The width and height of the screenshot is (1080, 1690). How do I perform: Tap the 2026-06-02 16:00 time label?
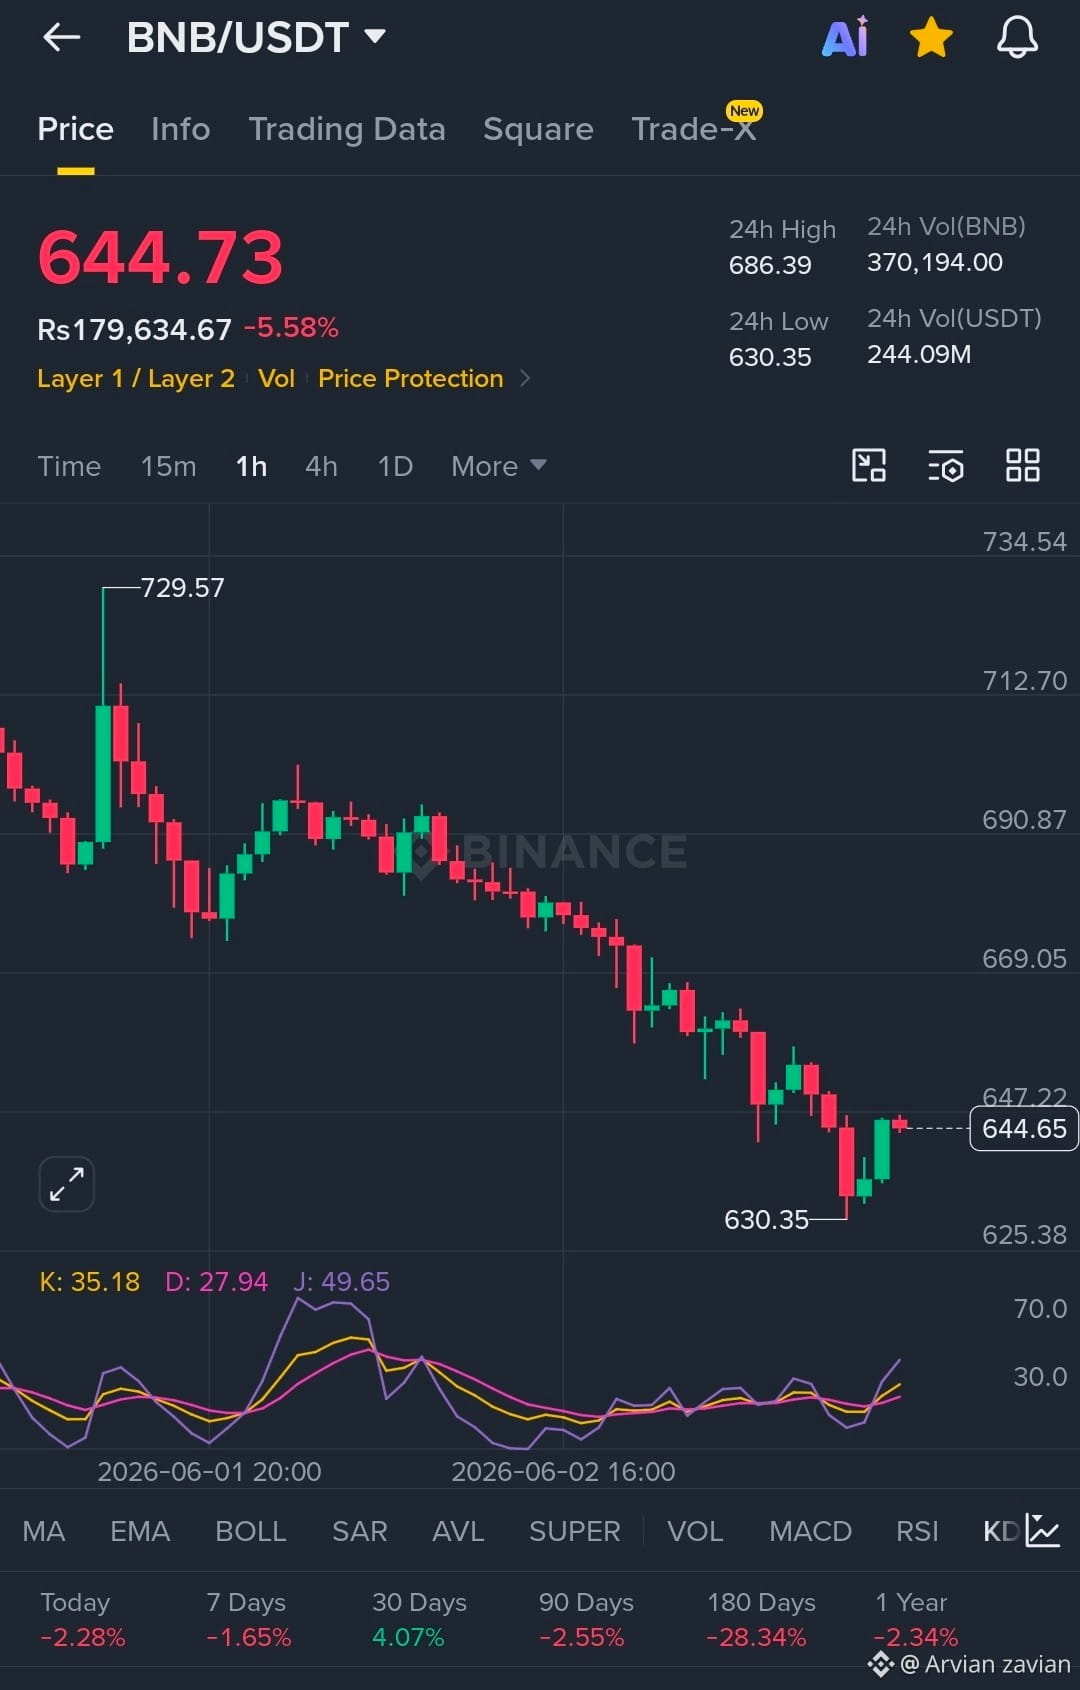[x=563, y=1472]
